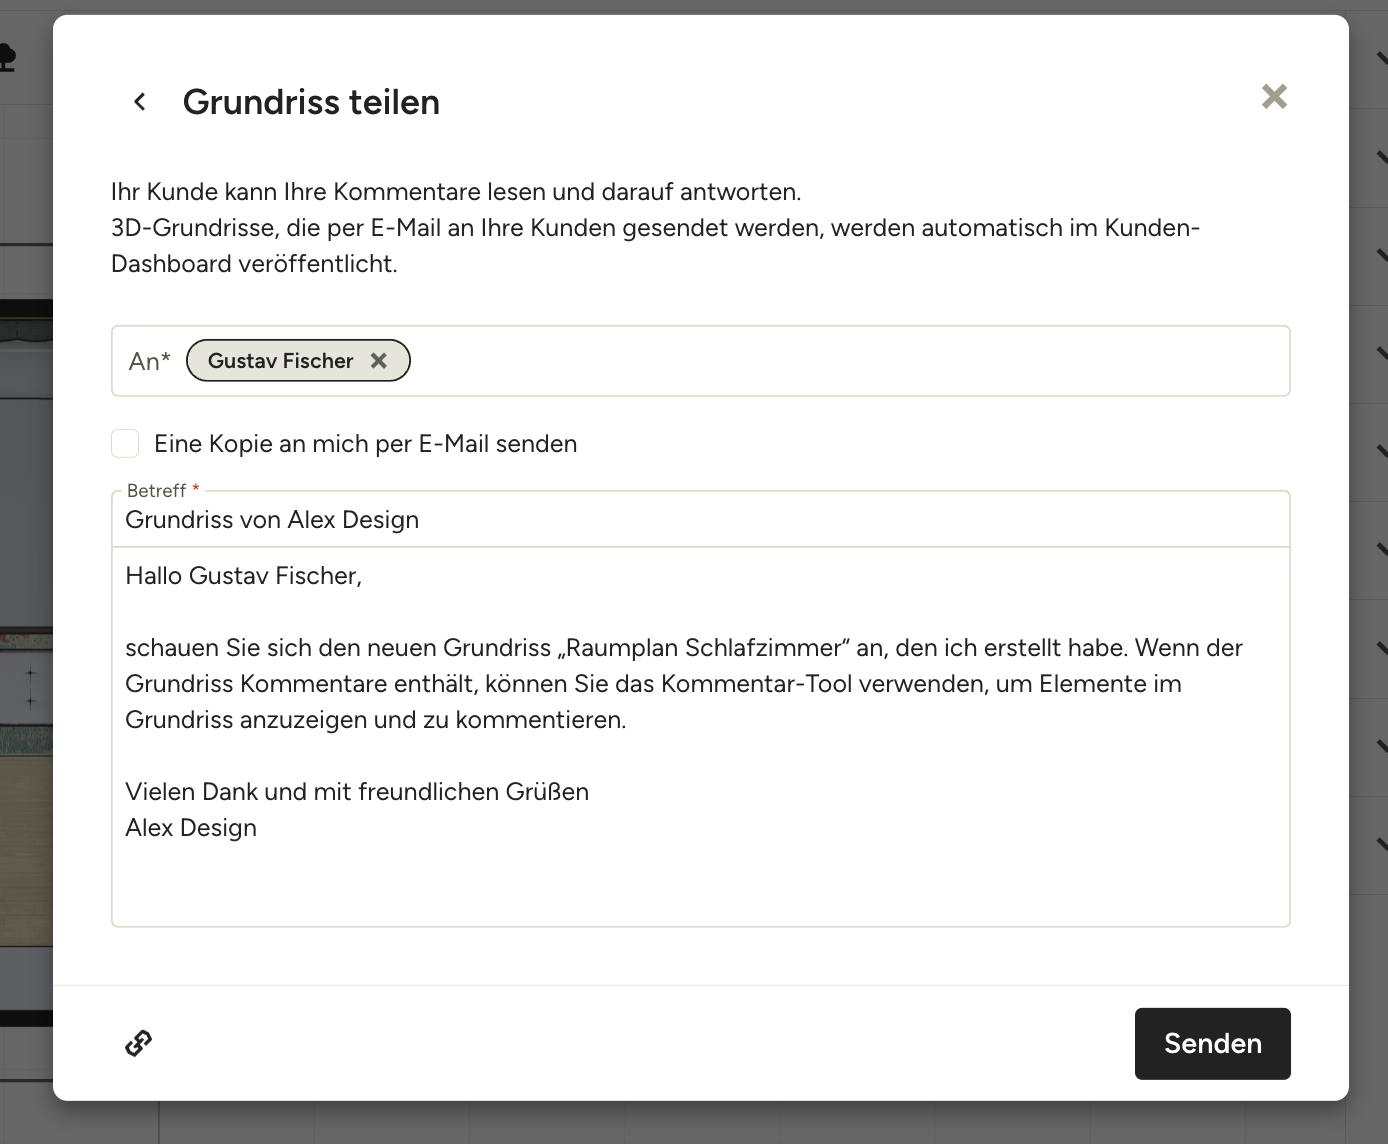1388x1144 pixels.
Task: Click the 'Grundriss teilen' dialog title
Action: (311, 102)
